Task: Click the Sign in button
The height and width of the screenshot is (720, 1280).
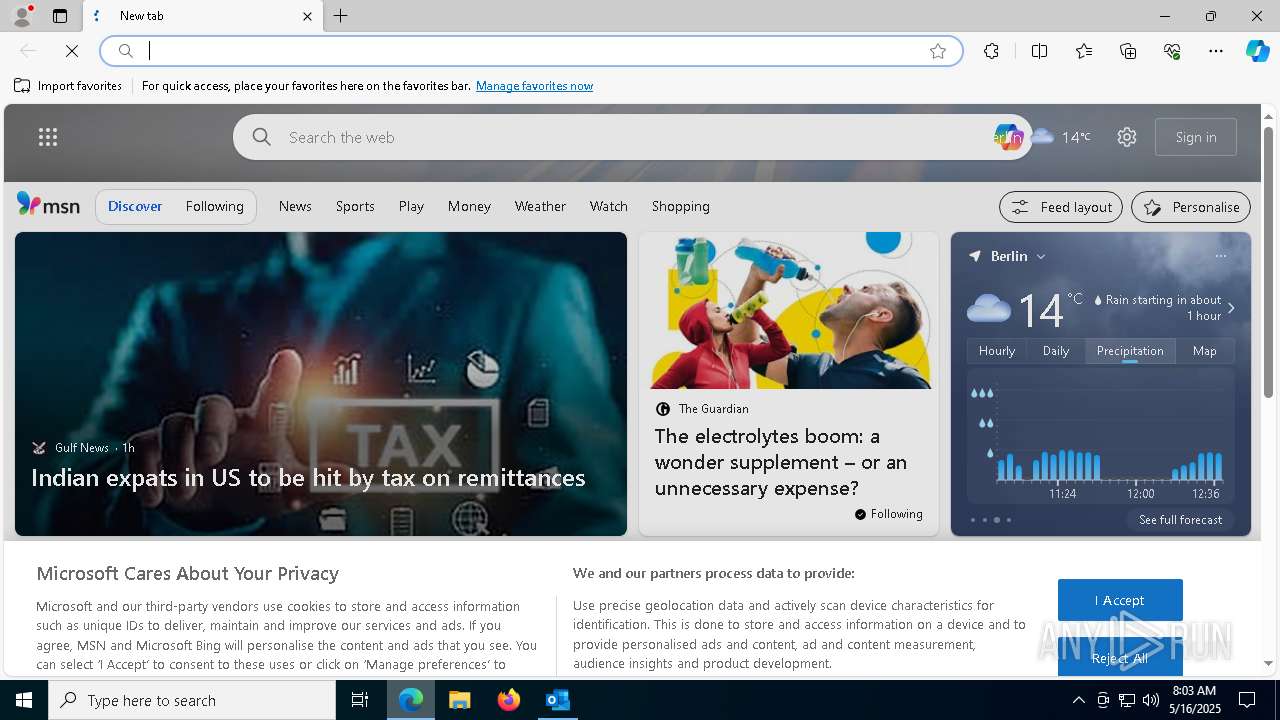Action: (1196, 137)
